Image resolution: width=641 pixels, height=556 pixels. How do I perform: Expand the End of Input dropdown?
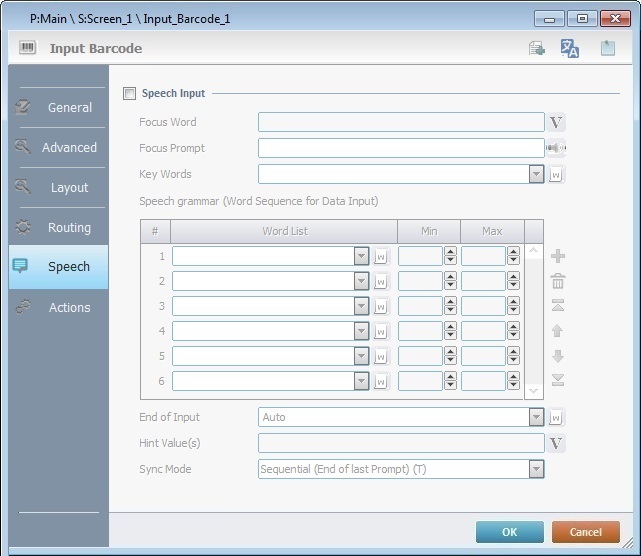(536, 417)
